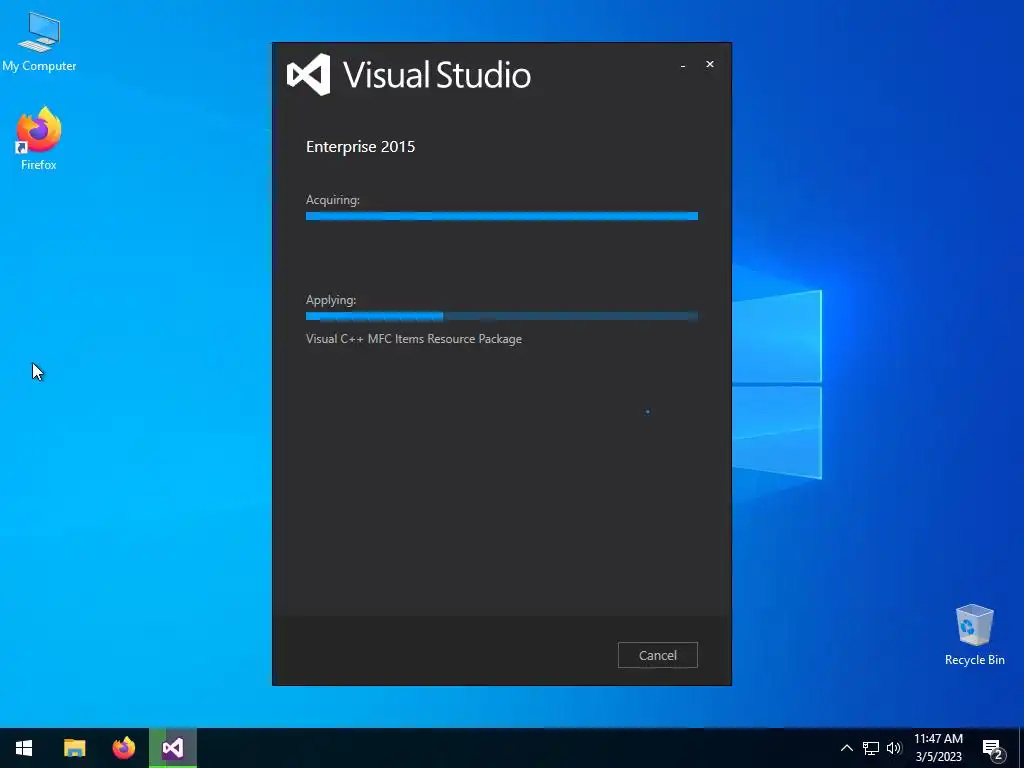Open clock showing 11:47 AM
This screenshot has height=768, width=1024.
pyautogui.click(x=938, y=748)
